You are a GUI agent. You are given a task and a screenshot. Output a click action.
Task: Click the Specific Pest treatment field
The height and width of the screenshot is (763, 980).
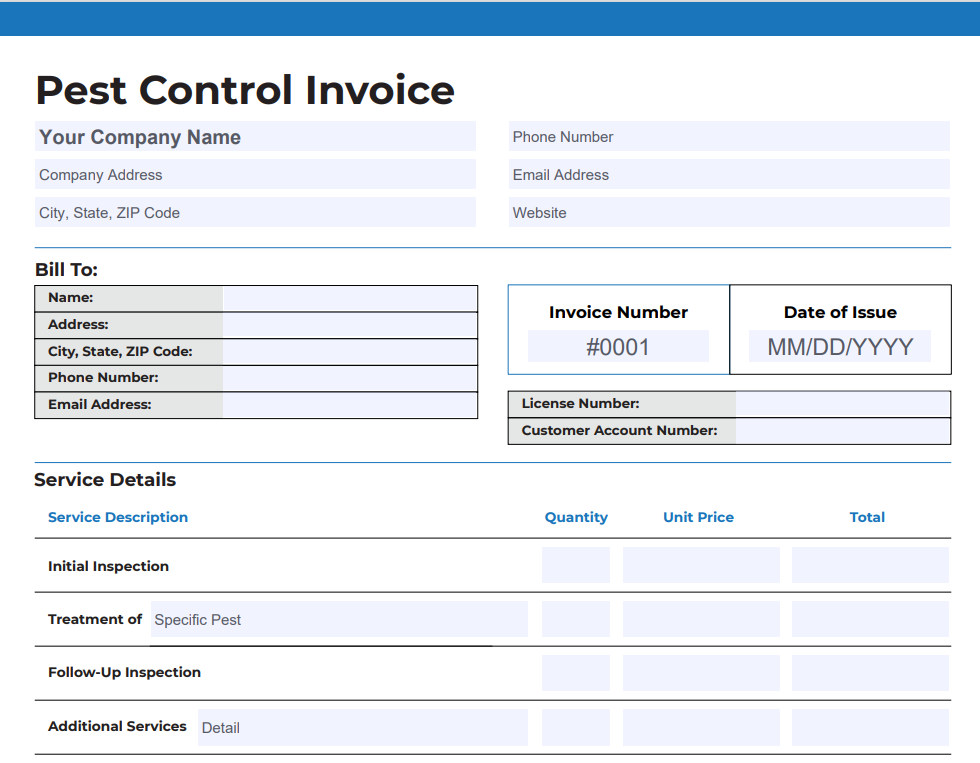[x=340, y=619]
